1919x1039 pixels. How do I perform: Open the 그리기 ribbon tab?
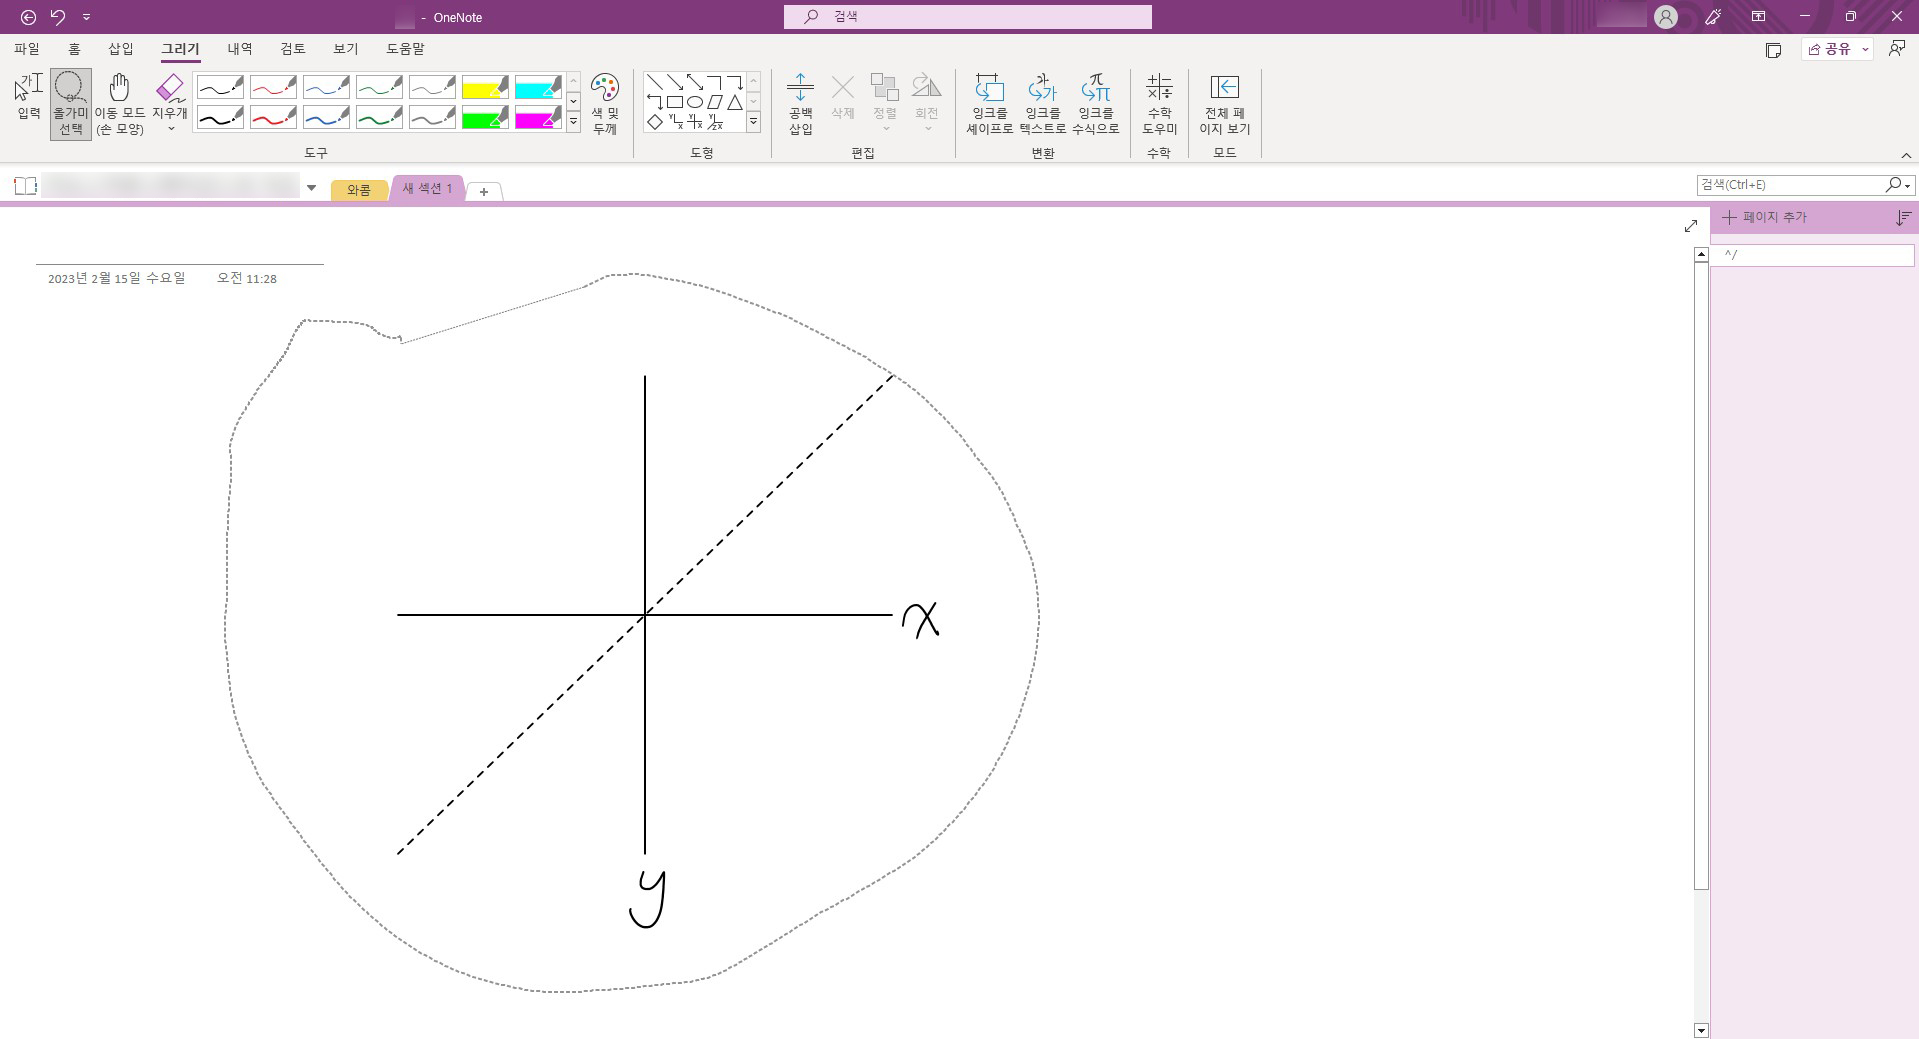click(x=181, y=48)
